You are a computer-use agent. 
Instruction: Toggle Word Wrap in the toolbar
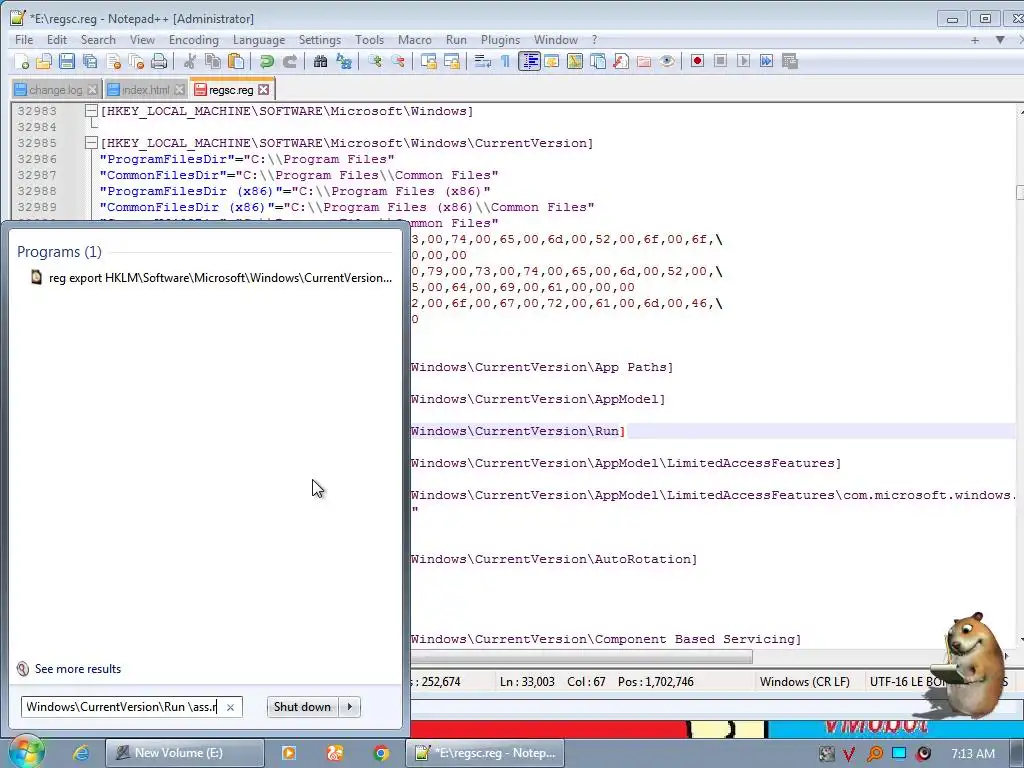tap(483, 61)
